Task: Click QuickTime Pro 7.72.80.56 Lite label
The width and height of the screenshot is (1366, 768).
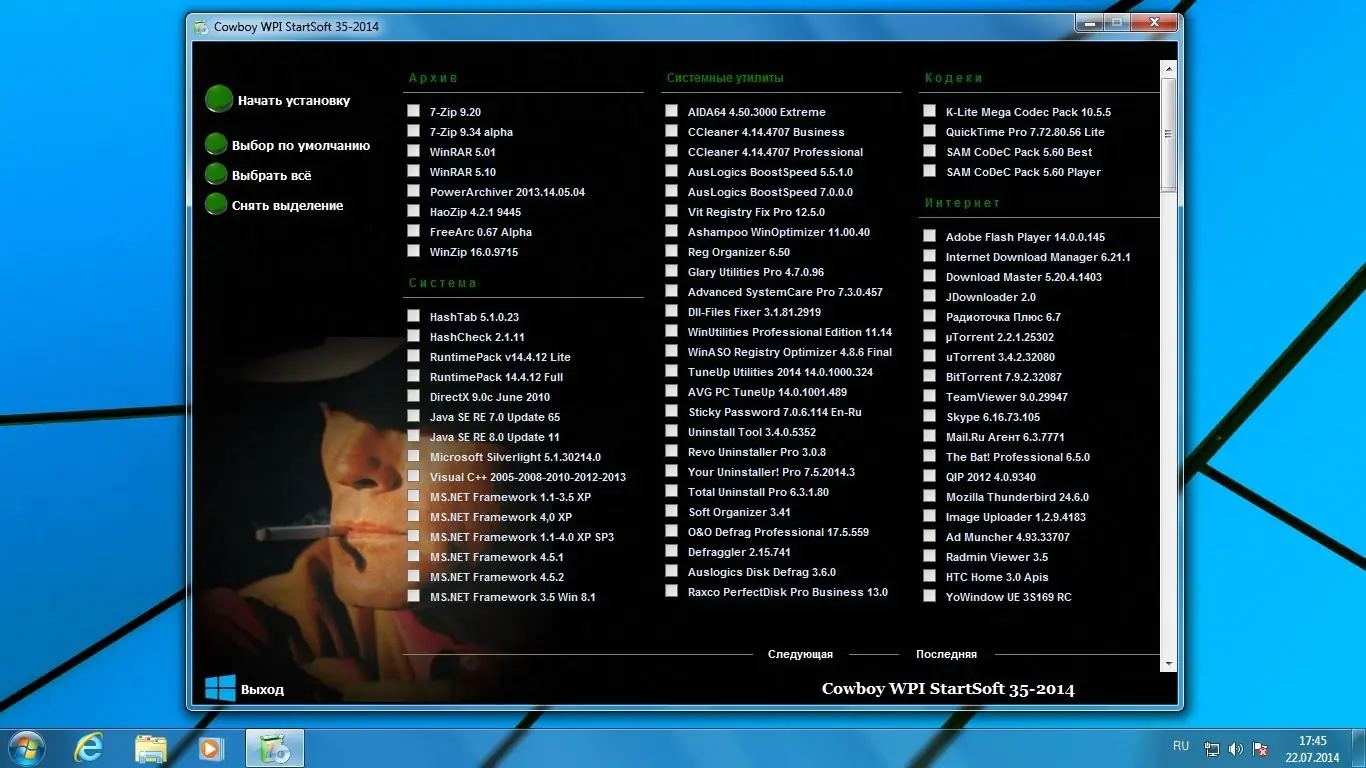Action: pos(1025,132)
